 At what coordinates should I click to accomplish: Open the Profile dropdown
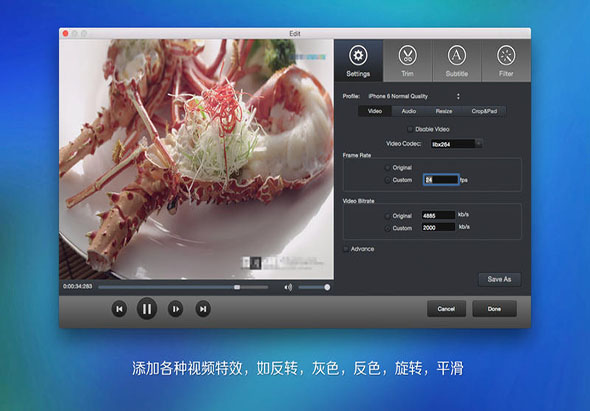414,96
